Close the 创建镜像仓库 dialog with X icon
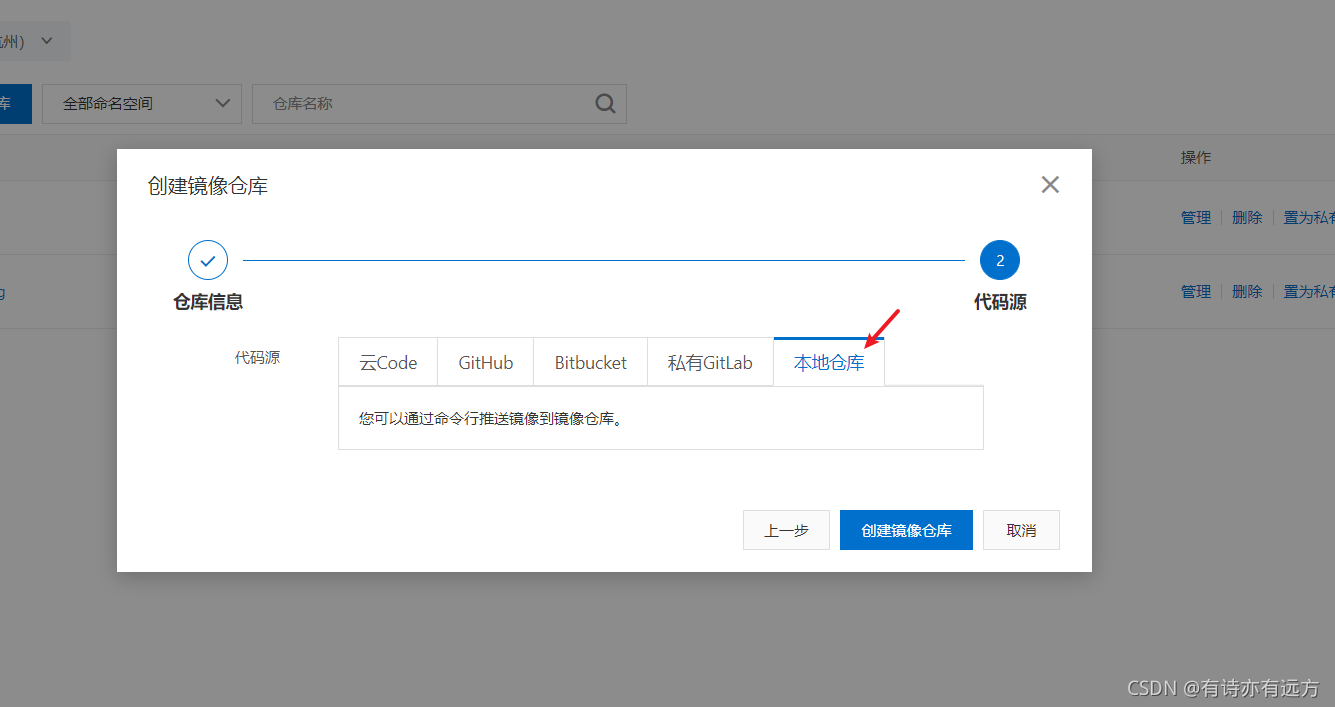Screen dimensions: 1335x707 [1050, 184]
